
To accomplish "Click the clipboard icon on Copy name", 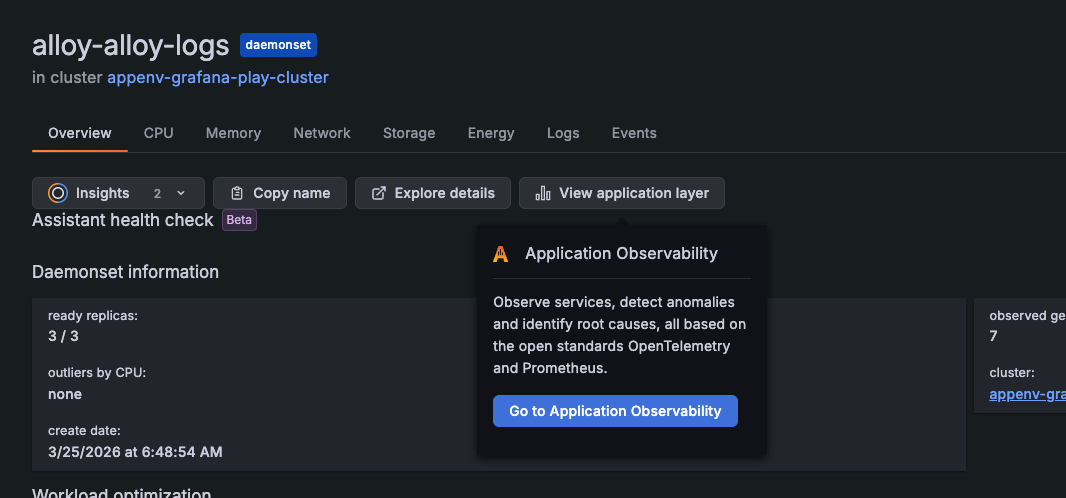I will 237,193.
